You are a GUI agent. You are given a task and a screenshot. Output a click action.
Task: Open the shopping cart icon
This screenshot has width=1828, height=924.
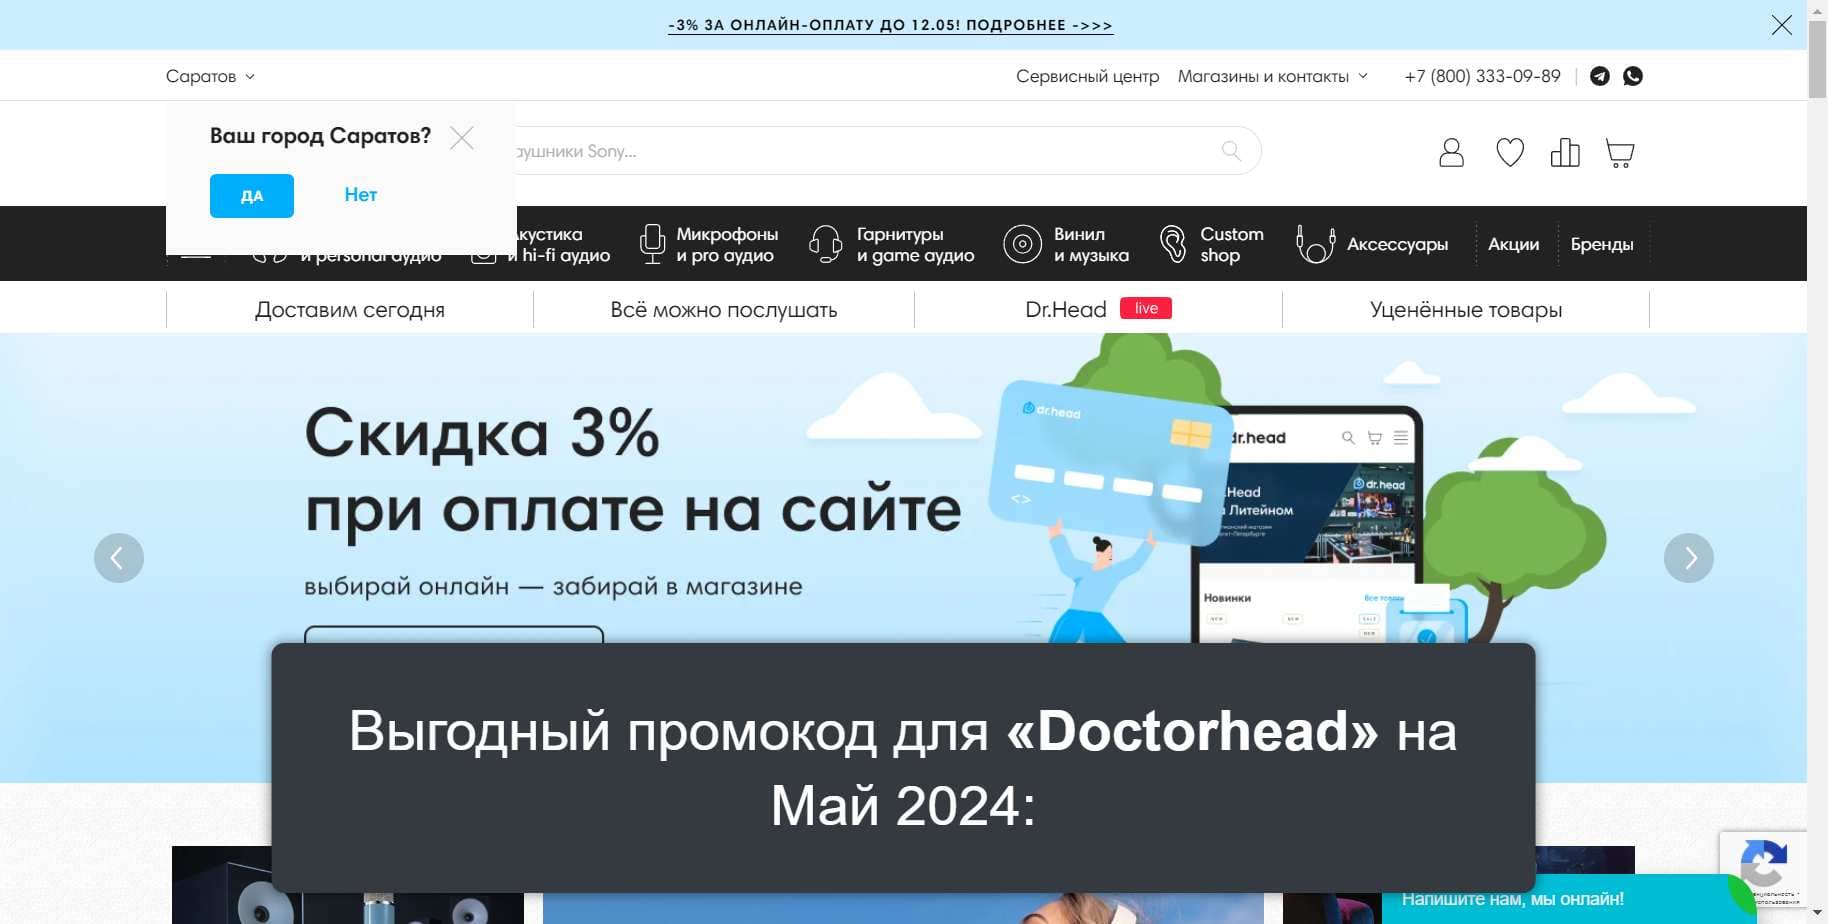(1619, 153)
